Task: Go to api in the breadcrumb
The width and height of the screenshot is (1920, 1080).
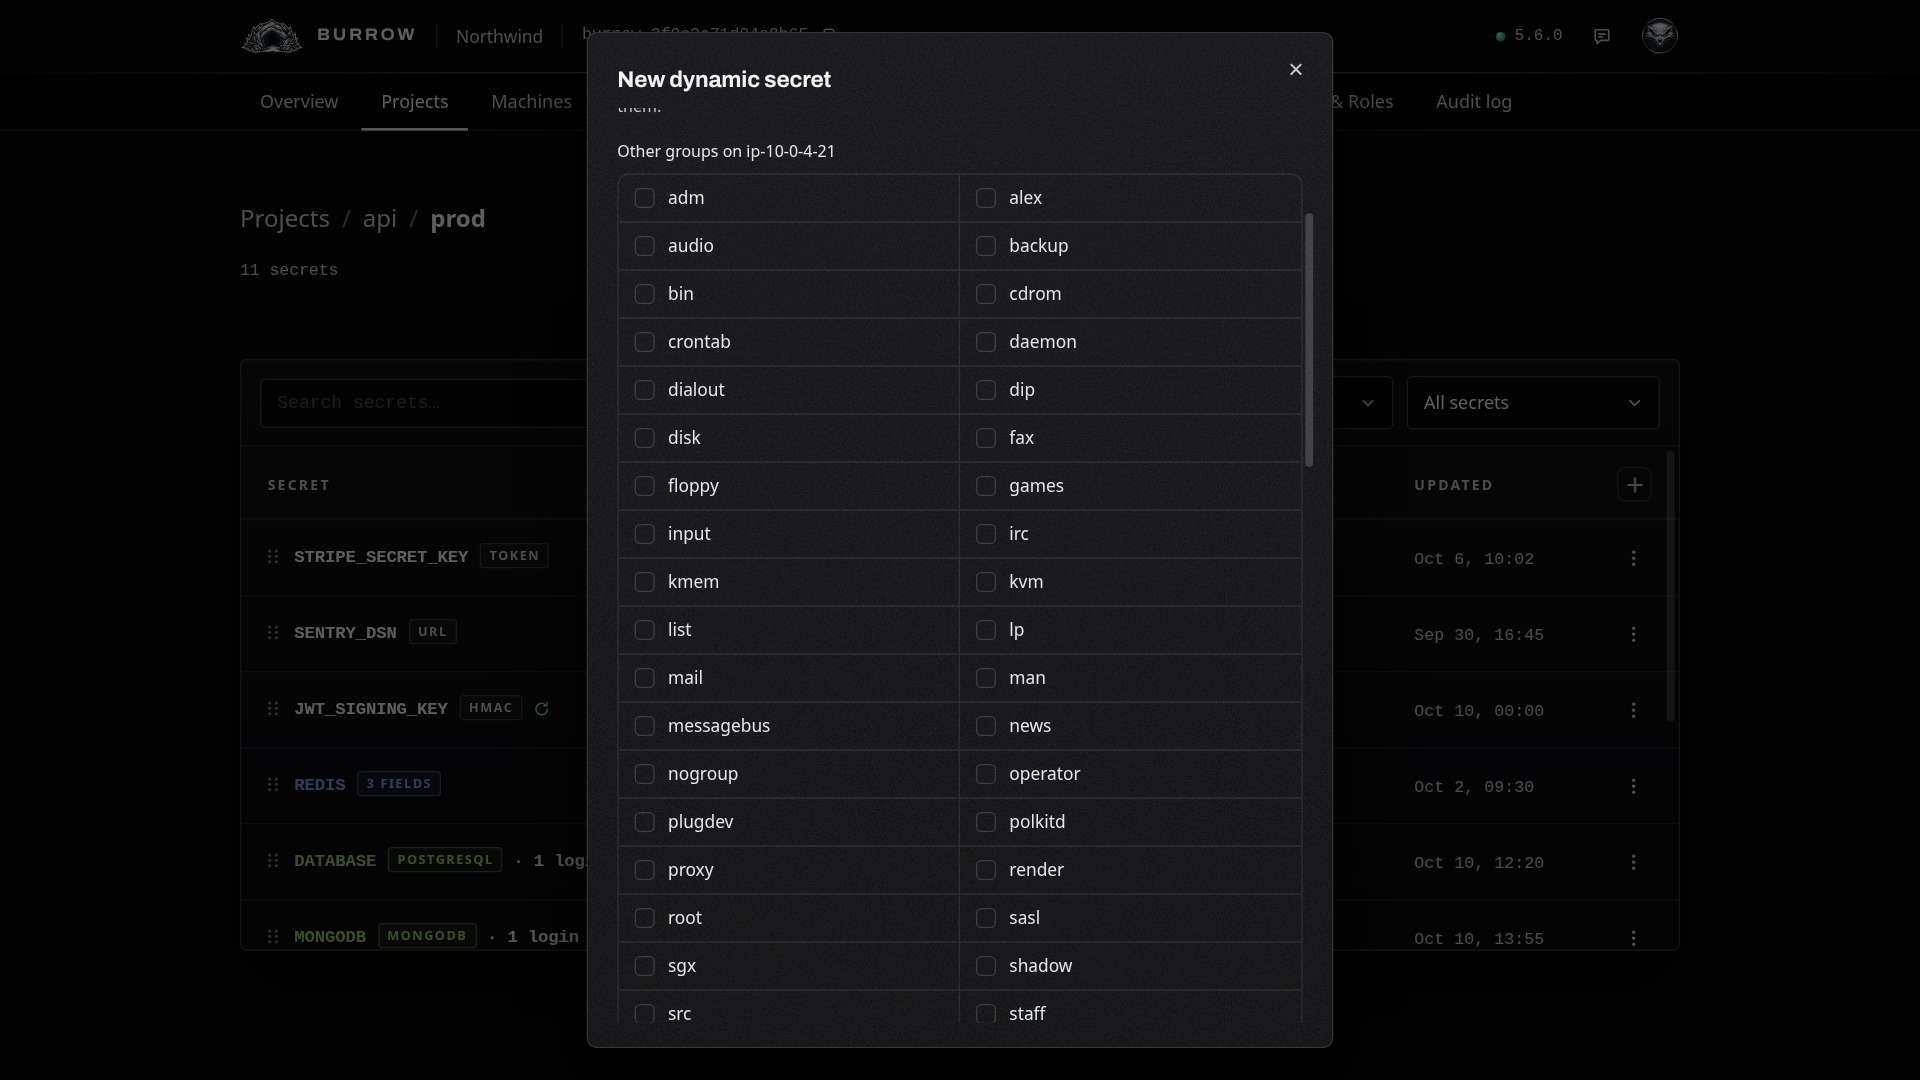Action: [380, 218]
